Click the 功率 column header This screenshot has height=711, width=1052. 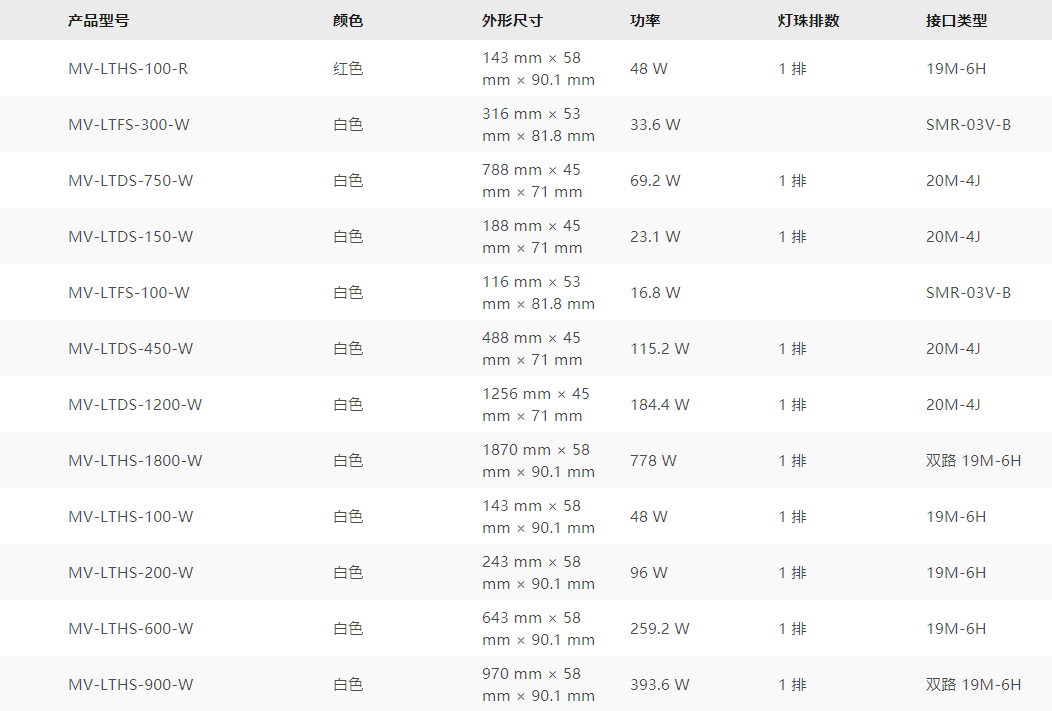(645, 20)
